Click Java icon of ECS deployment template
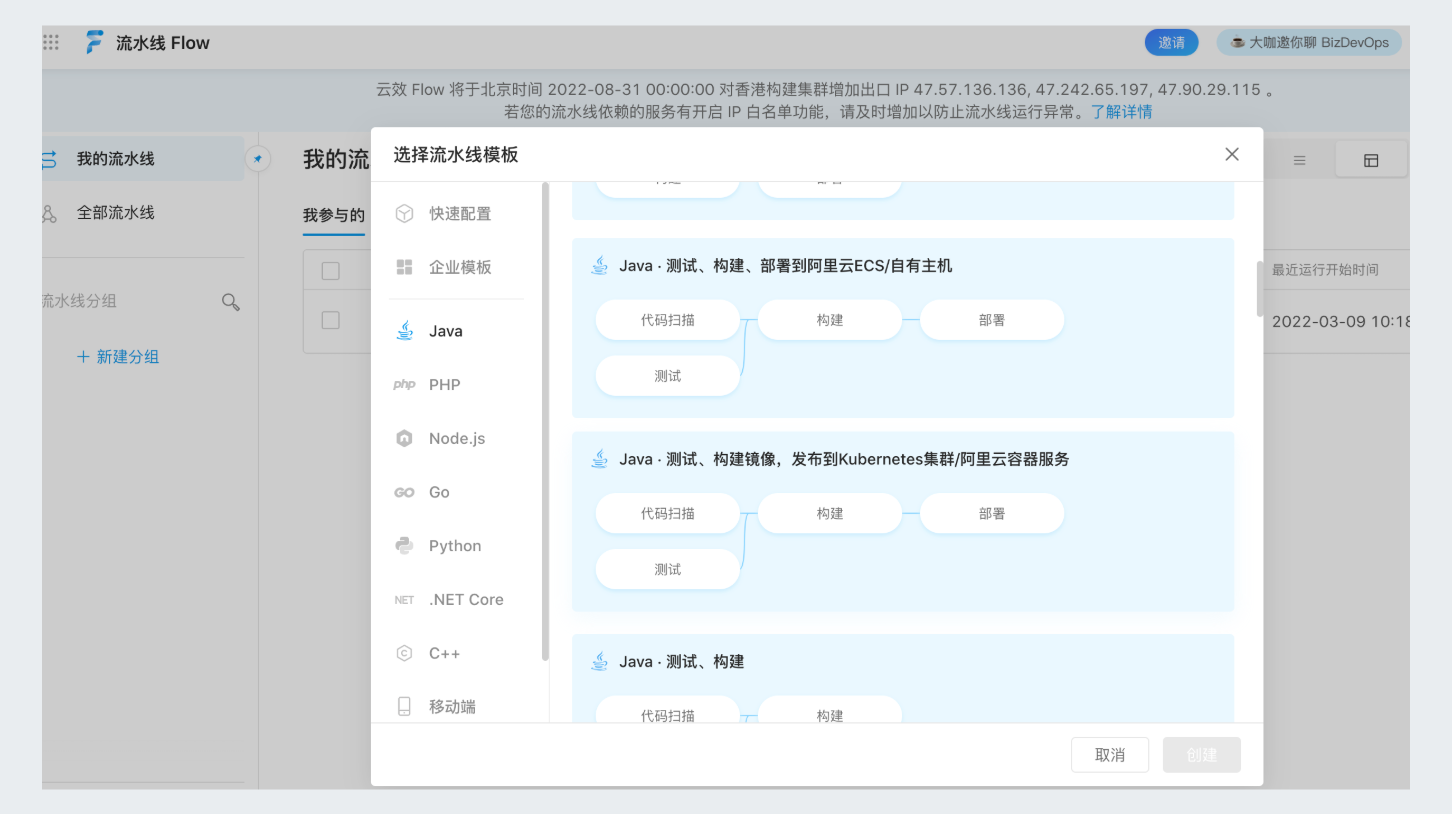The height and width of the screenshot is (814, 1452). click(x=600, y=266)
